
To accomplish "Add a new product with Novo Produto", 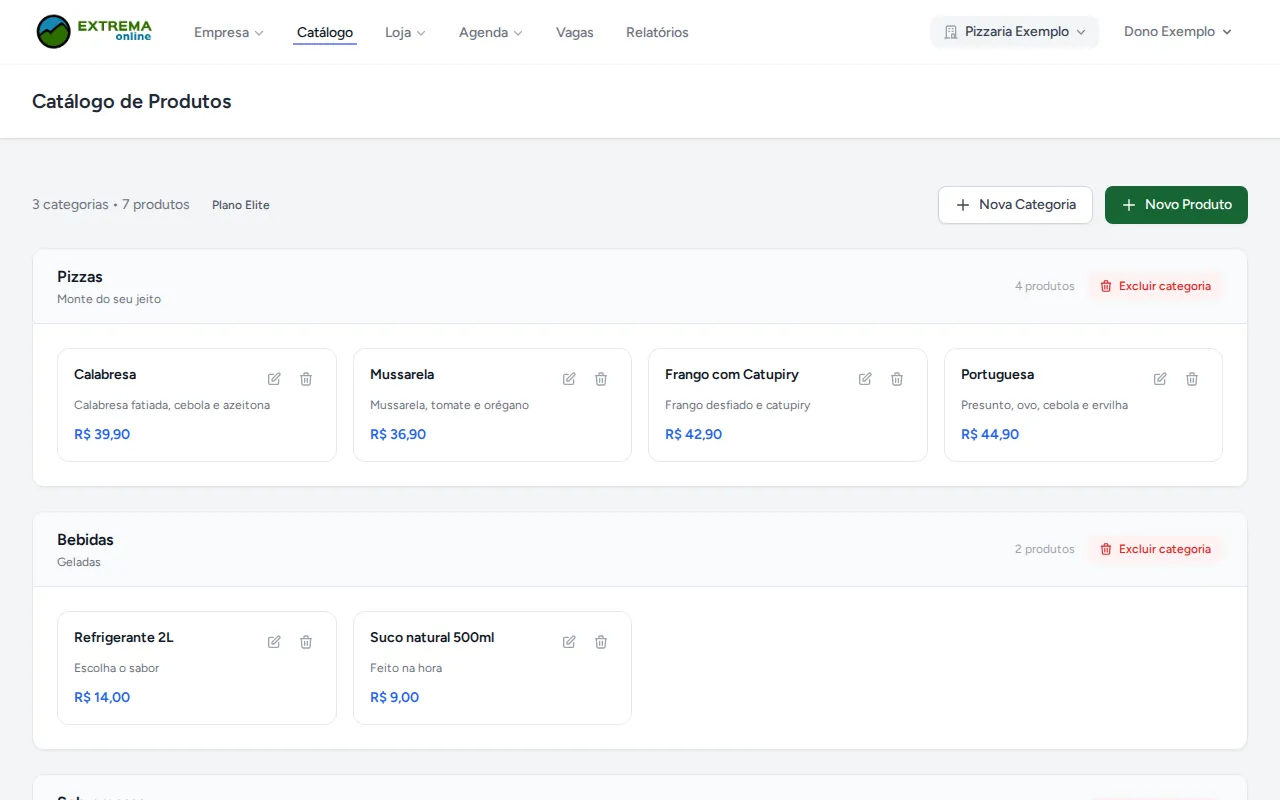I will coord(1176,205).
